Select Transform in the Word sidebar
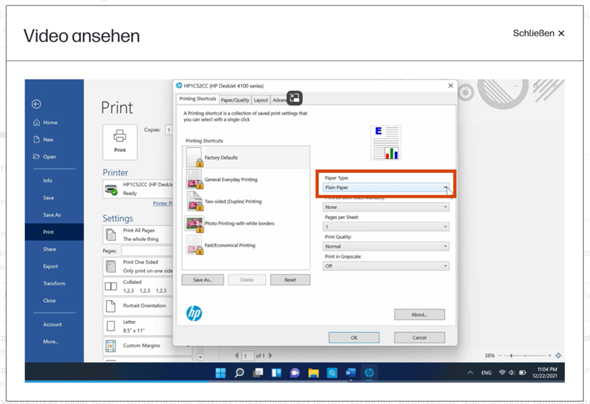Viewport: 590px width, 404px height. pyautogui.click(x=54, y=283)
